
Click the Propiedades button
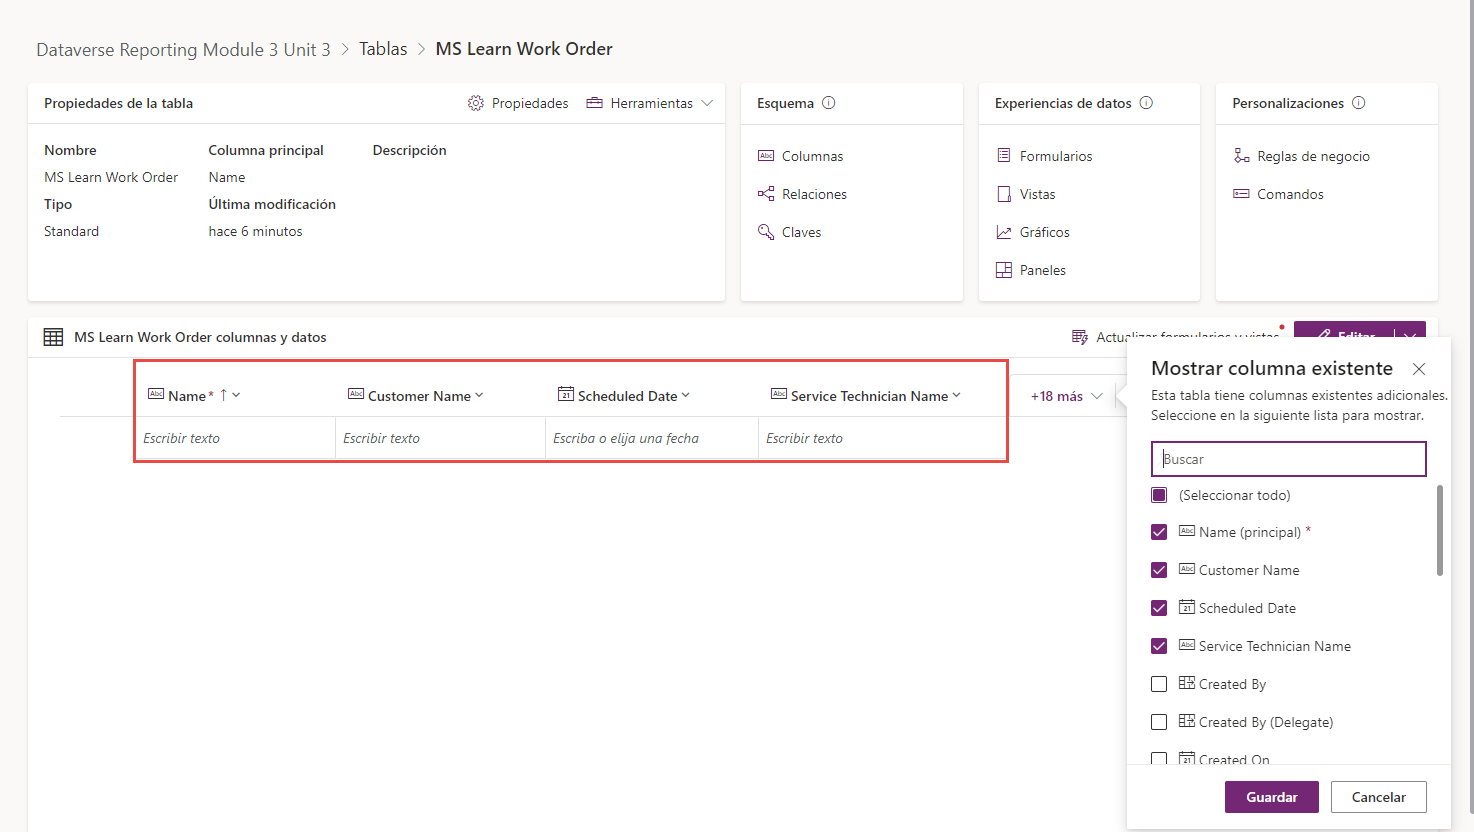pyautogui.click(x=518, y=103)
